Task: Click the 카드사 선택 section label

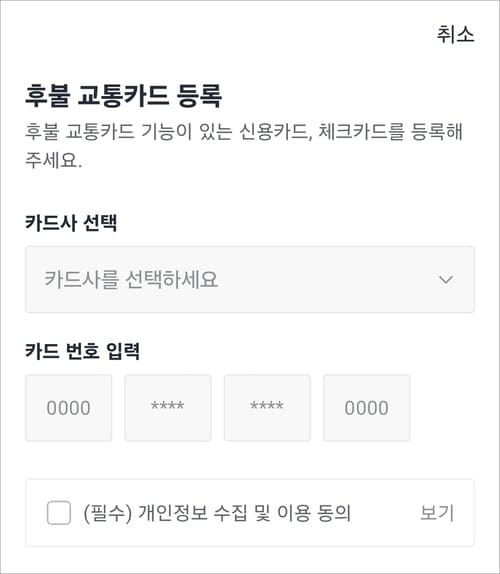Action: click(71, 223)
